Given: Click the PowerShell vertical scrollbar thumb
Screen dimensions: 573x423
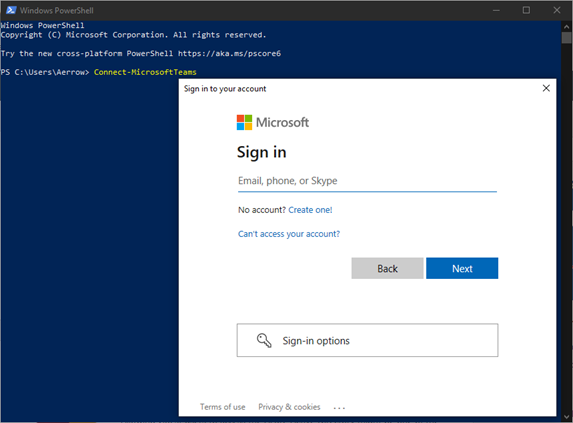Looking at the screenshot, I should point(566,38).
